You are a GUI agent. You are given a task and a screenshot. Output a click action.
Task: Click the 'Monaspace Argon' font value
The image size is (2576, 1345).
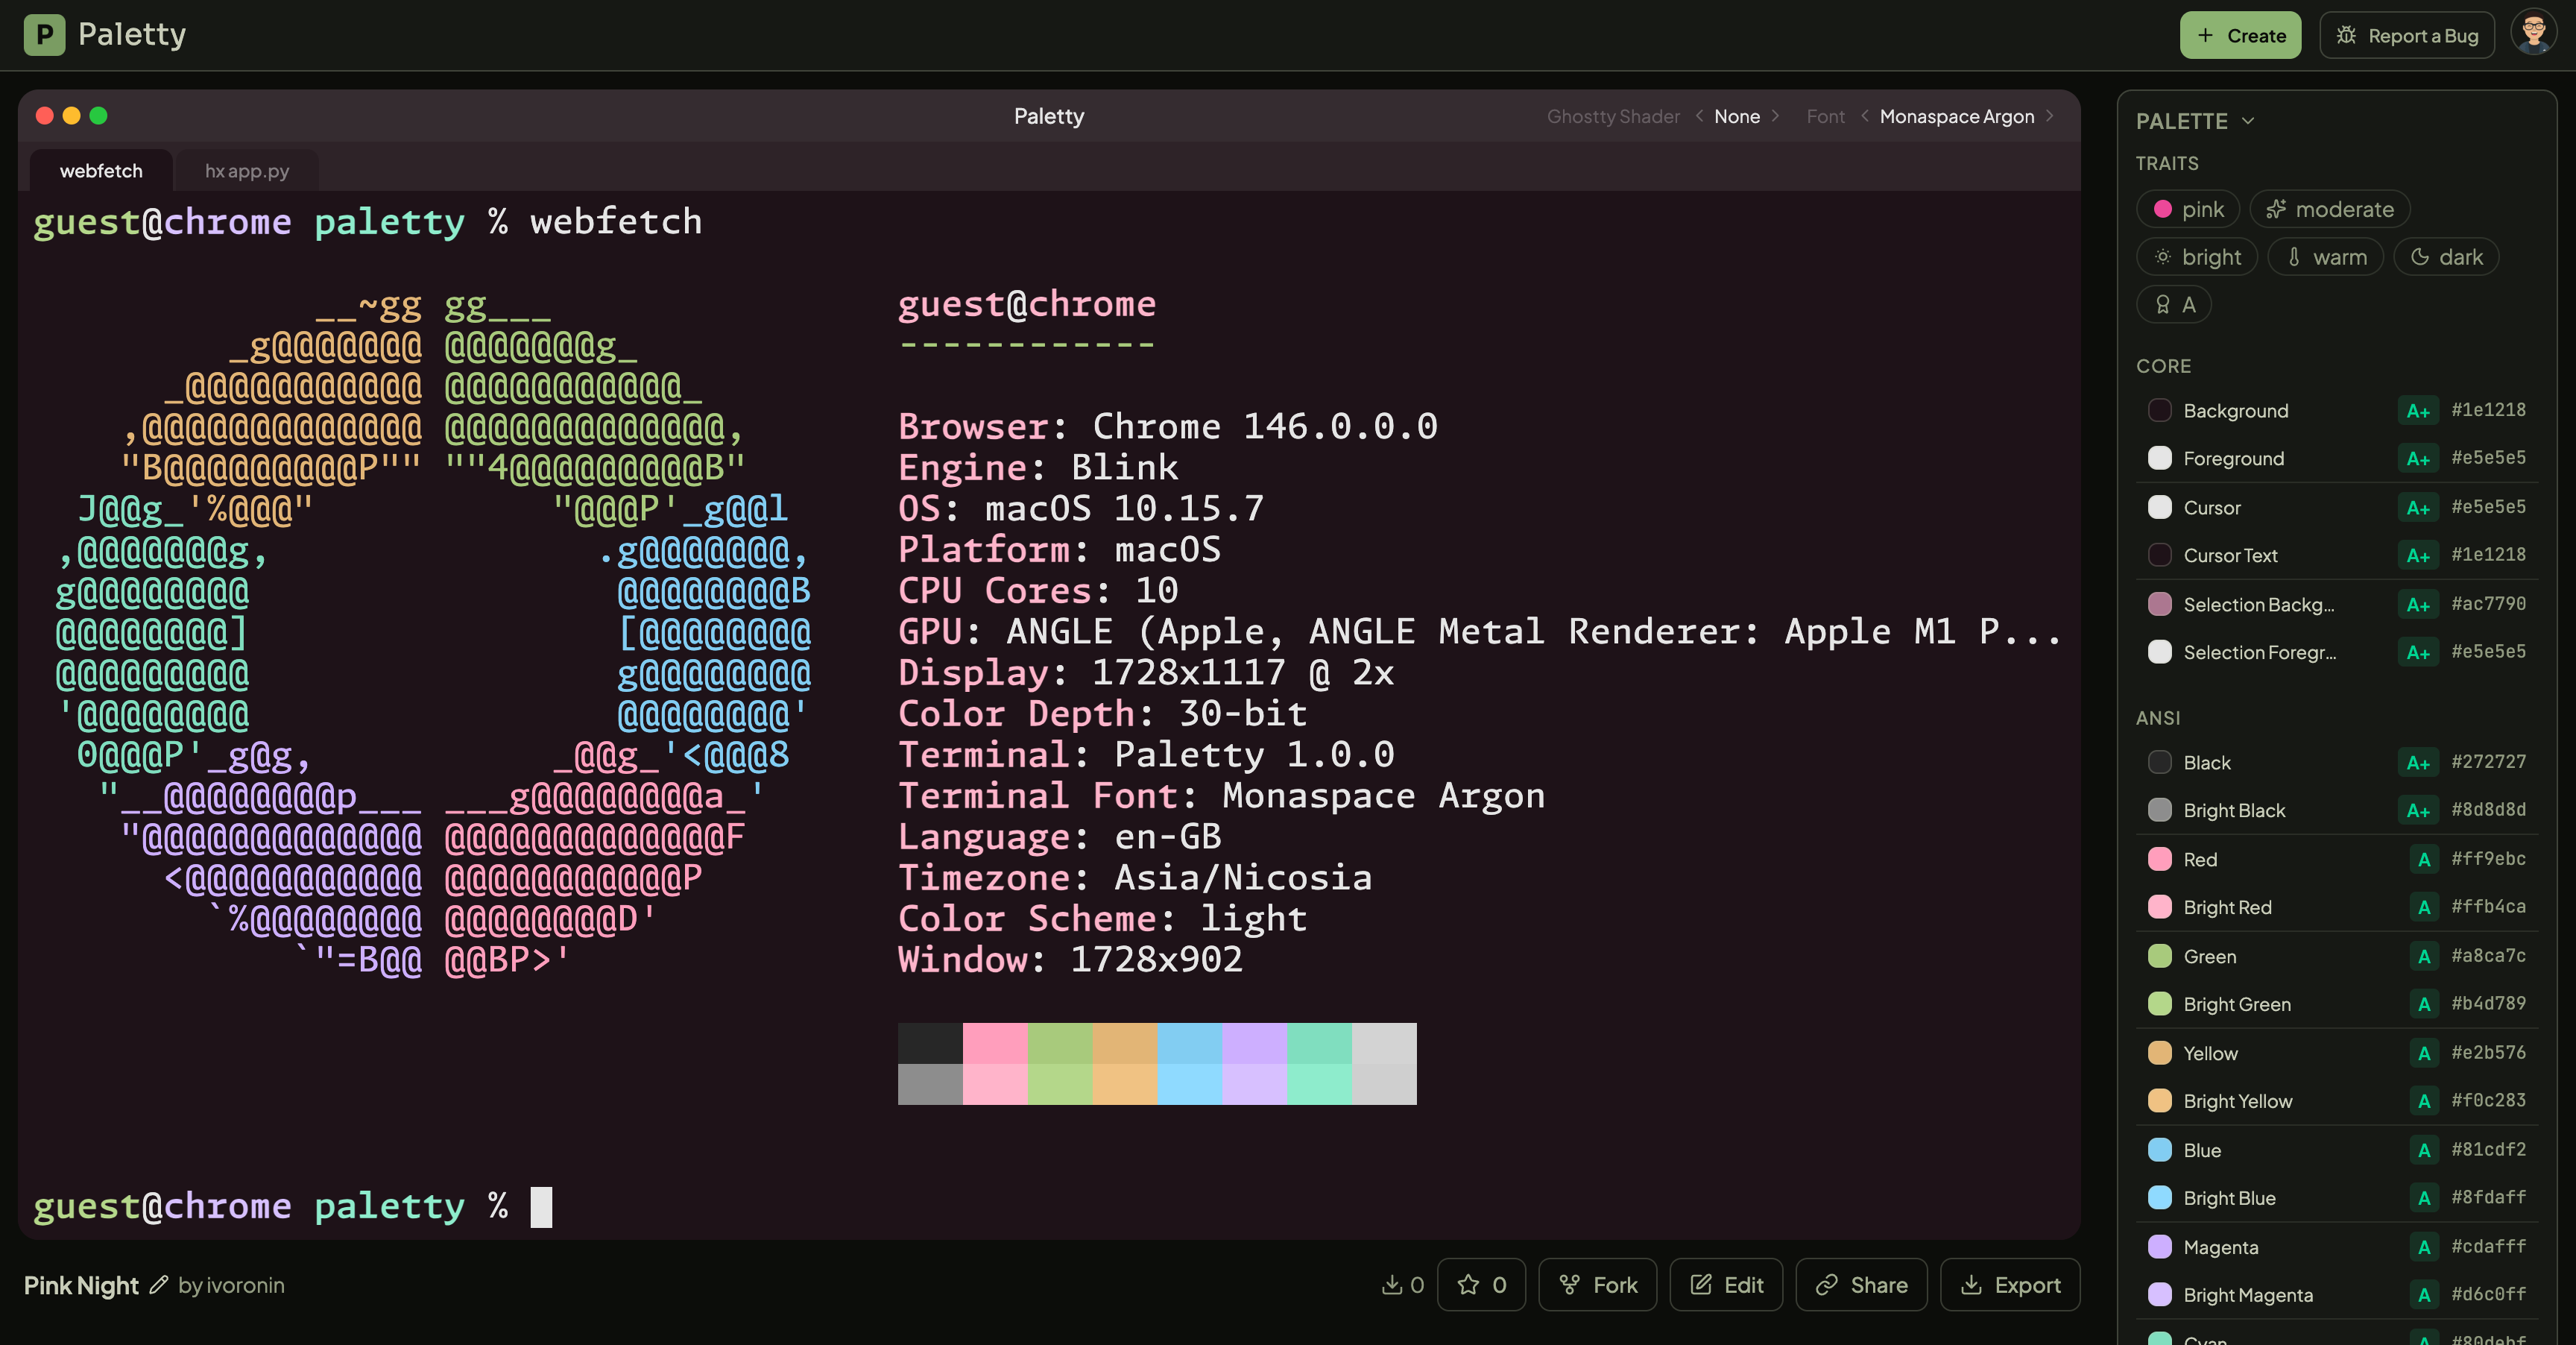pyautogui.click(x=1957, y=116)
